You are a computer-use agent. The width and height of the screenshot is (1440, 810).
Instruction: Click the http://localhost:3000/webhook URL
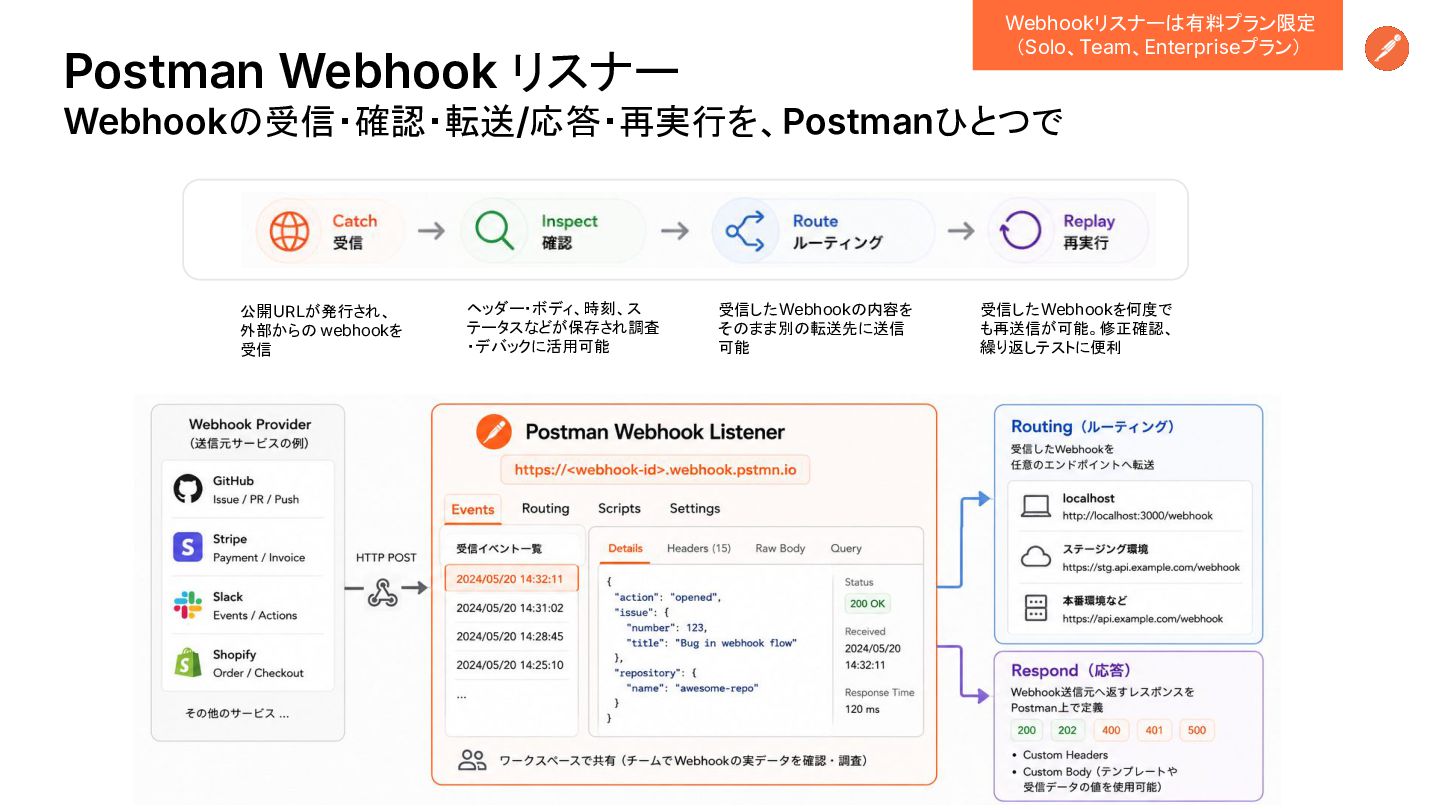[x=1137, y=516]
